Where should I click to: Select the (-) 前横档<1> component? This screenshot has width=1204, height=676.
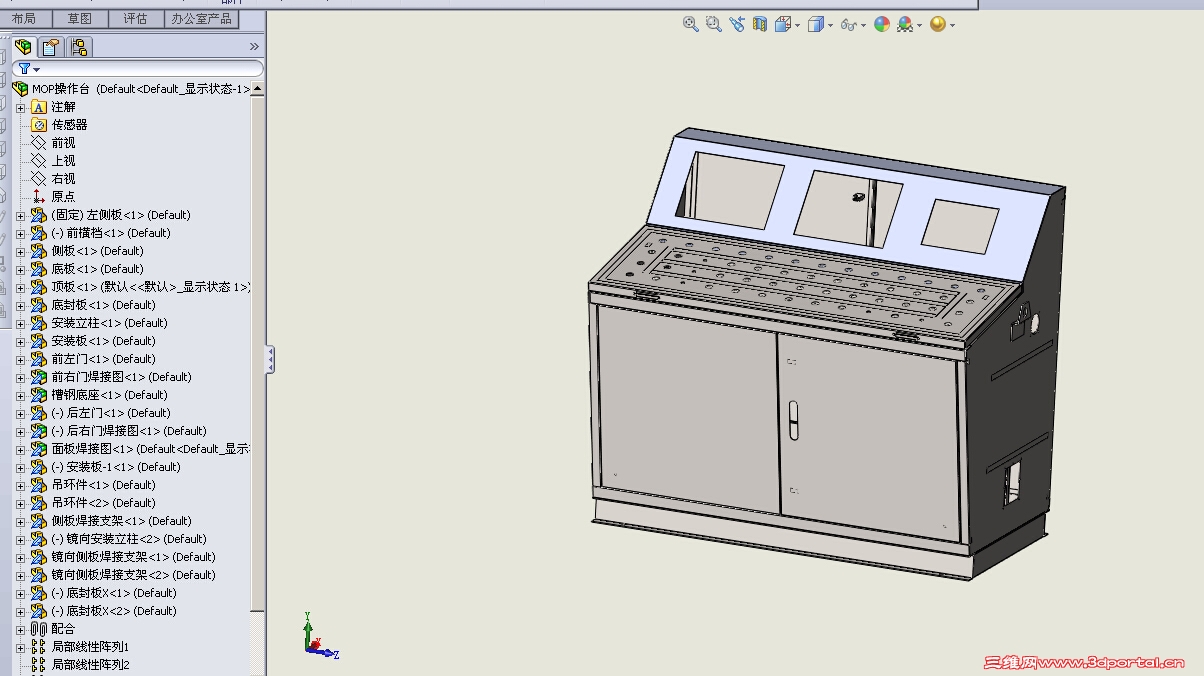pos(111,233)
